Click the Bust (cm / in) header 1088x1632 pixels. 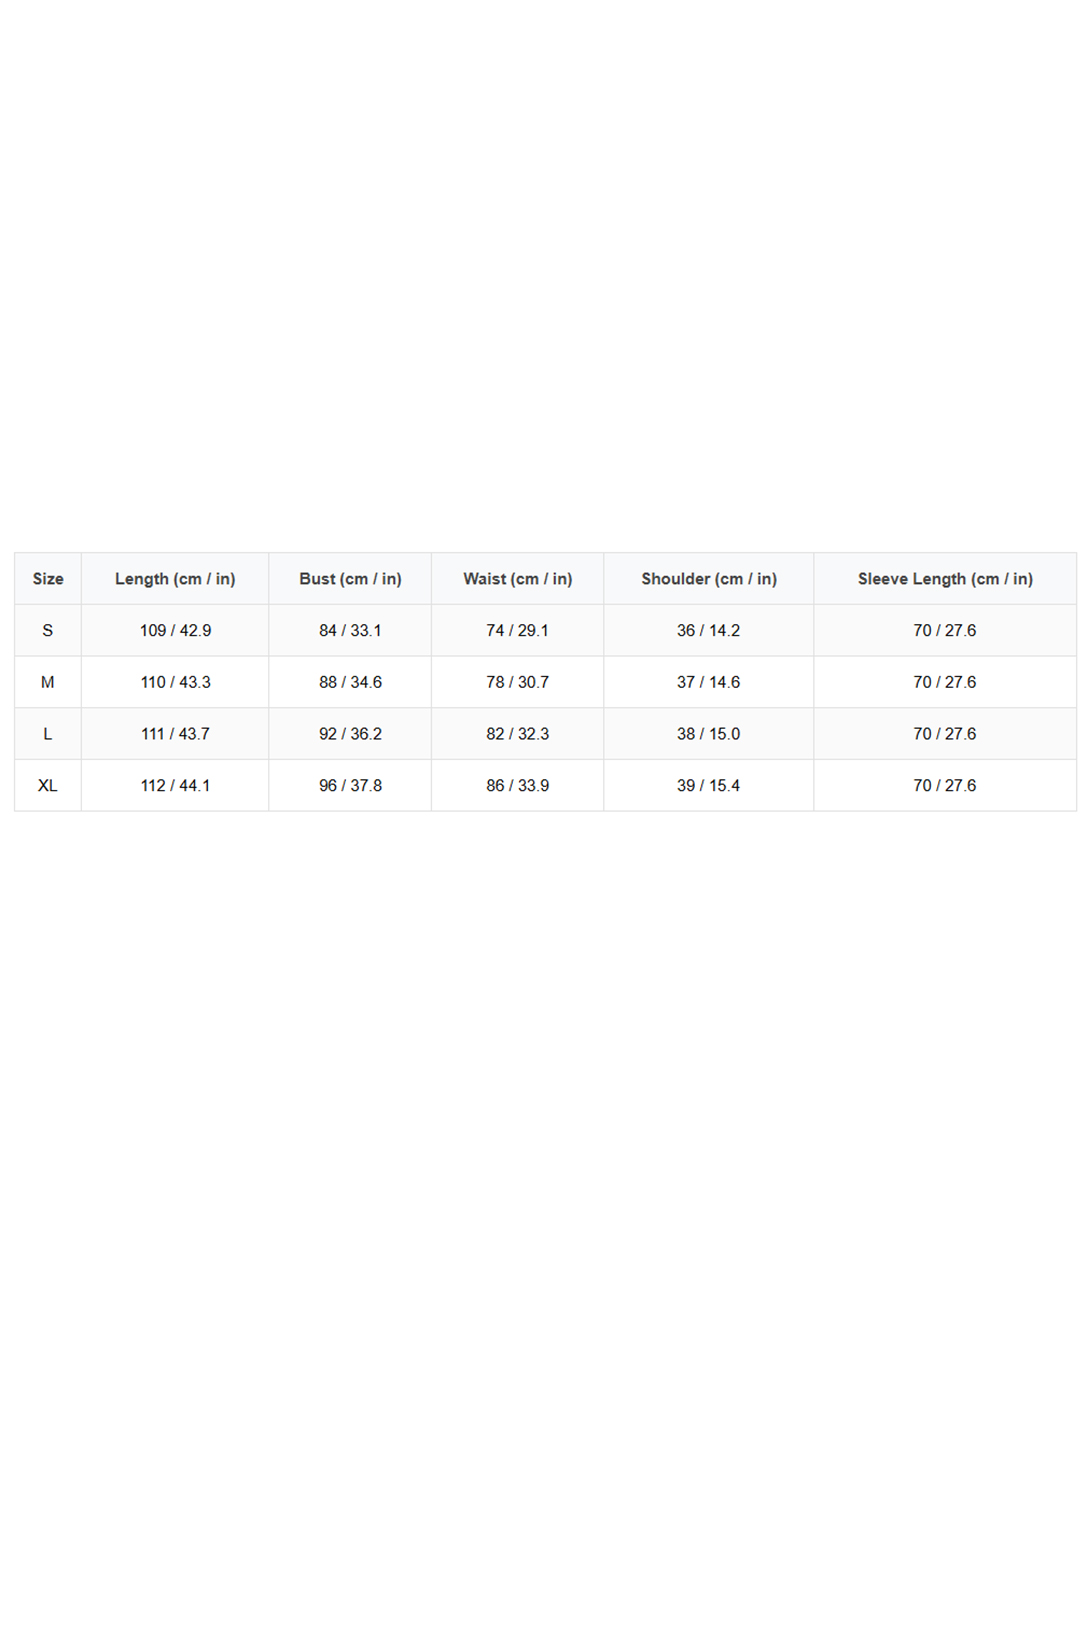[x=350, y=579]
